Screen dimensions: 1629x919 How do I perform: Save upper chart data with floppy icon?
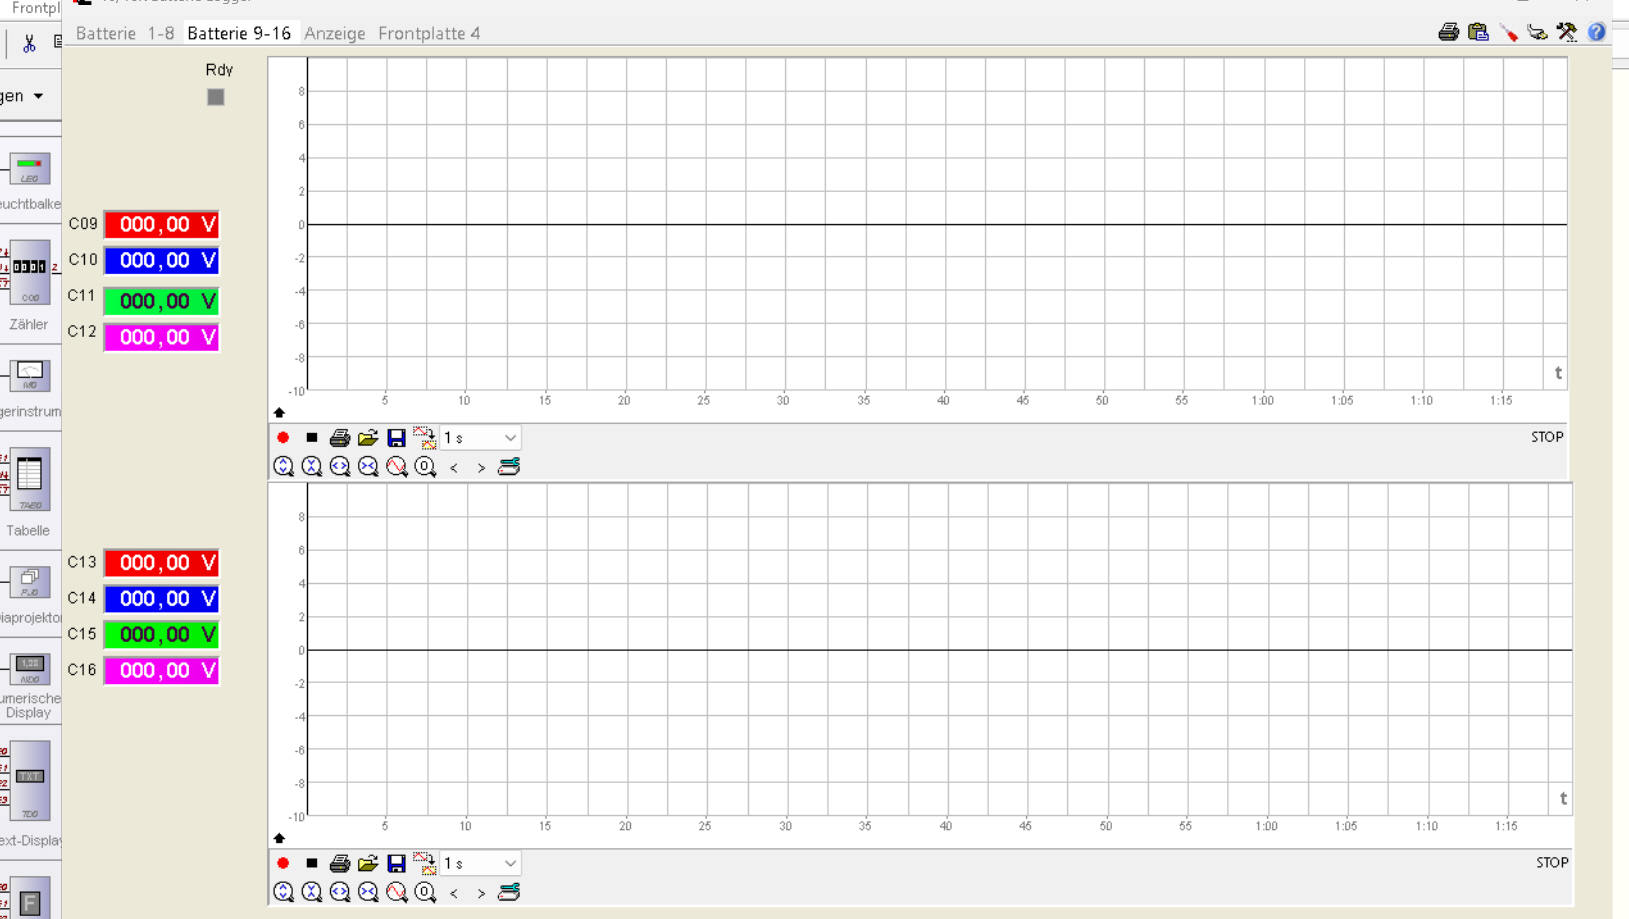[396, 438]
